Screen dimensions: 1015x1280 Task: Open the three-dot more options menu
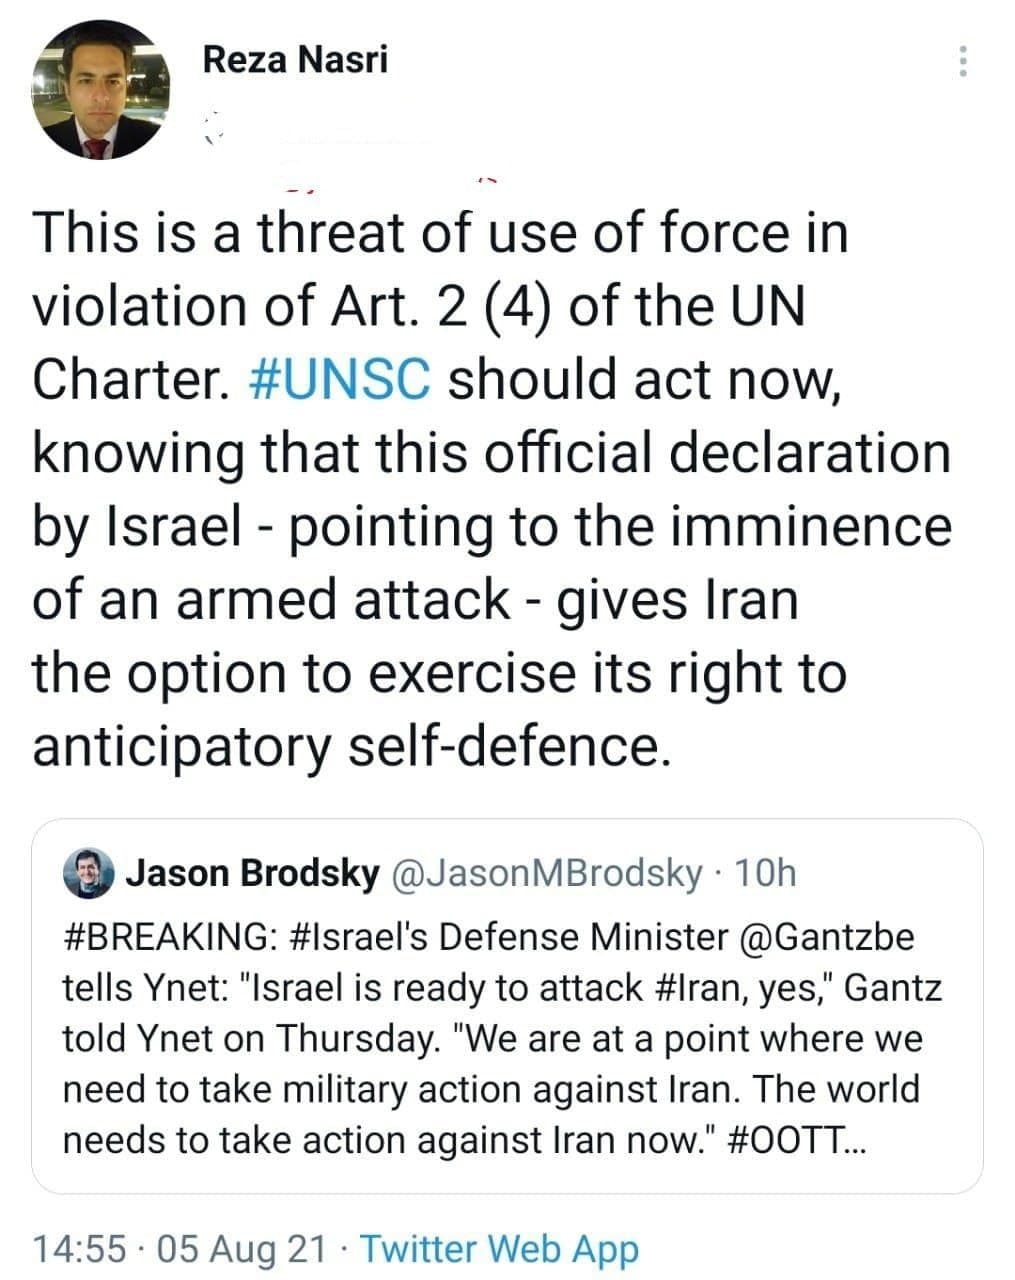[x=962, y=62]
